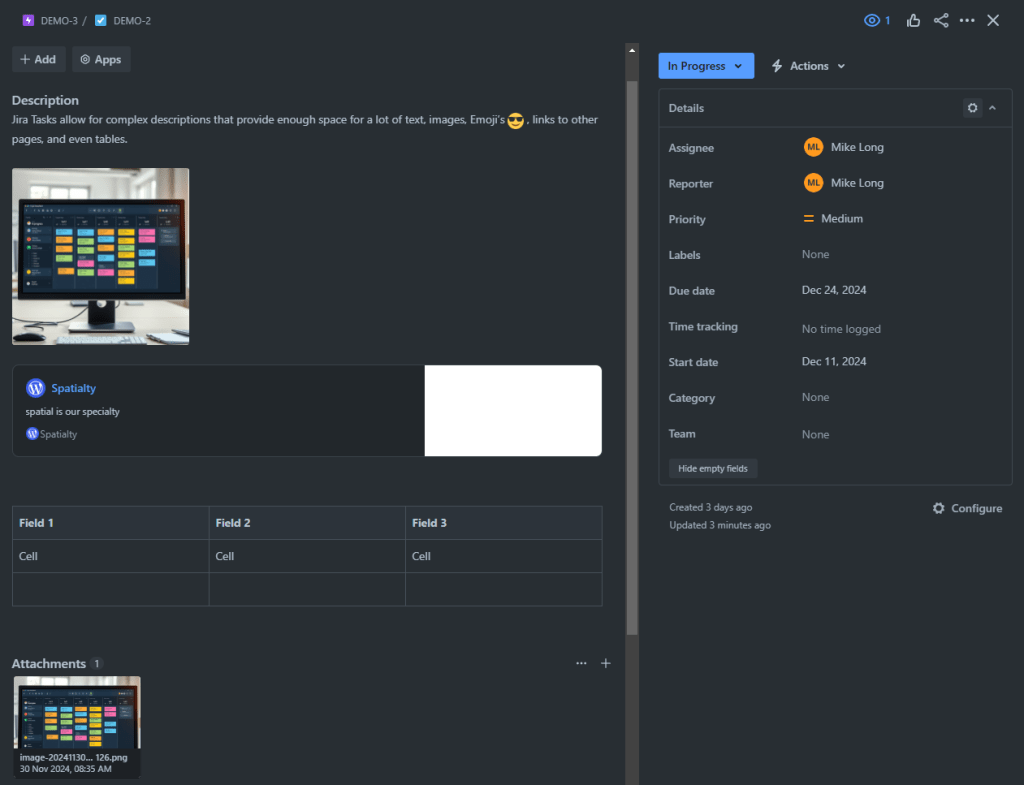
Task: Open attachments three-dot options menu
Action: 581,663
